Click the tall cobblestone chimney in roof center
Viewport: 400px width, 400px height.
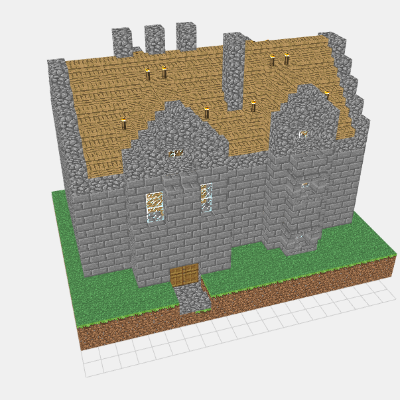point(235,71)
